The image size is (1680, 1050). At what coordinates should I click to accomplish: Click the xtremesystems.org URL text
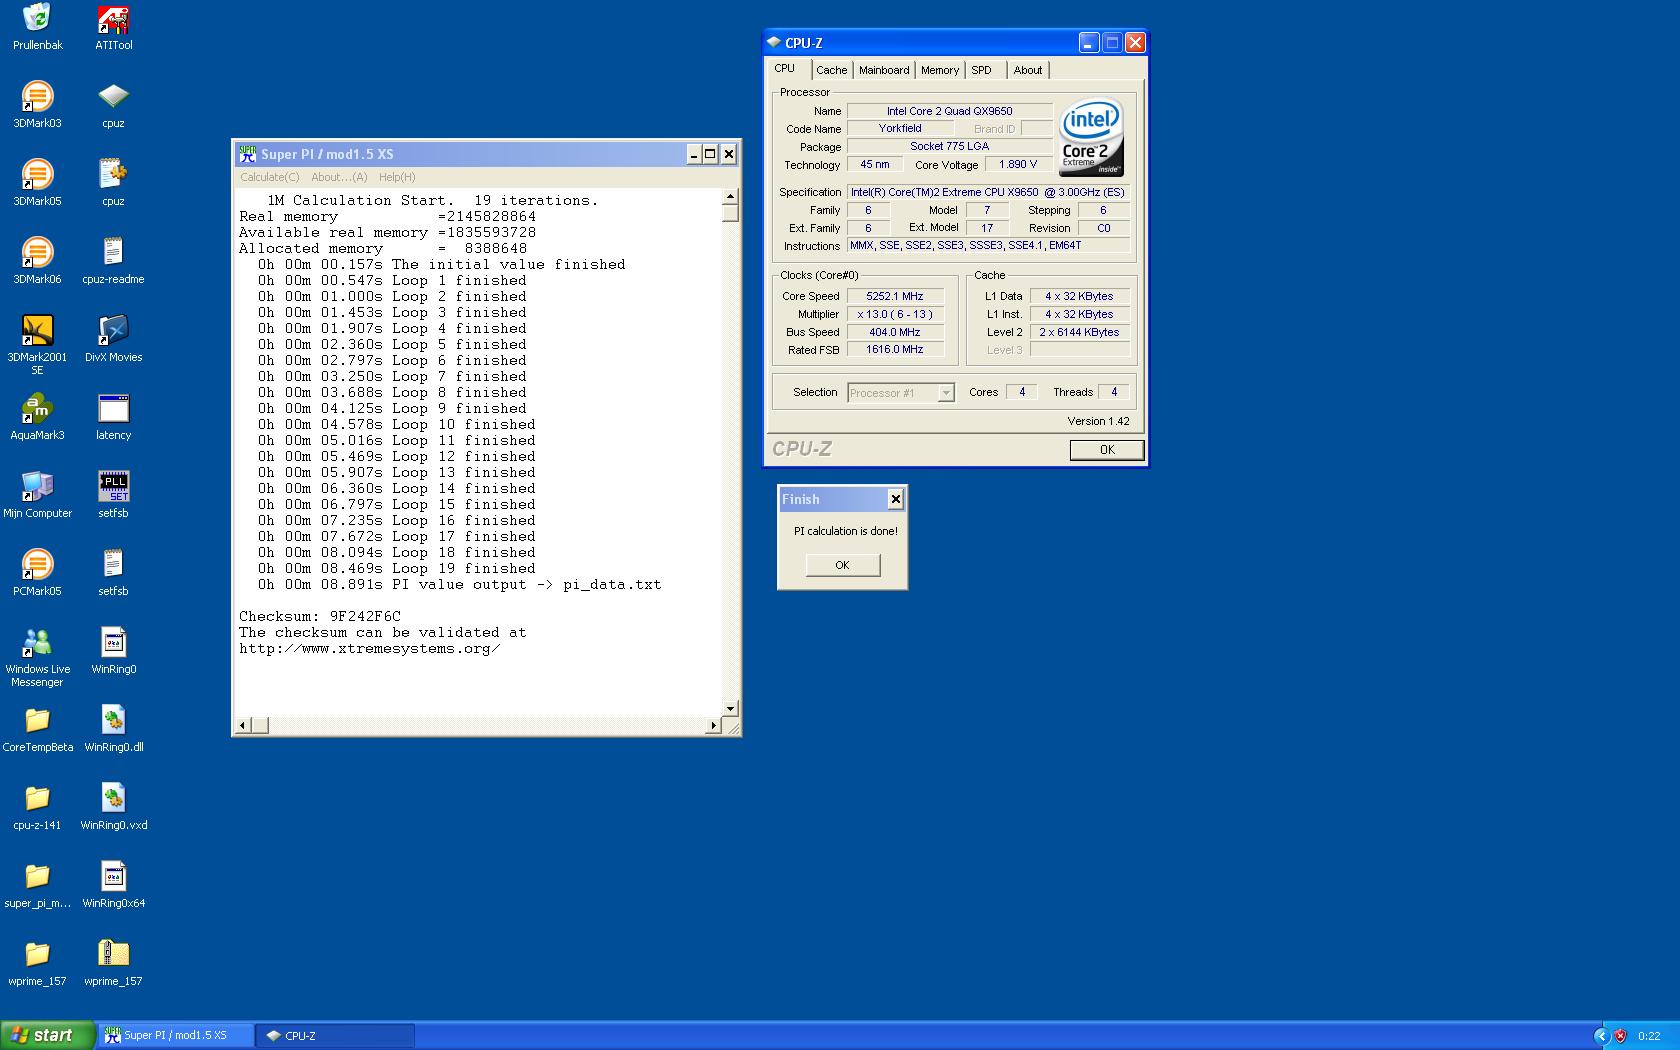tap(369, 648)
